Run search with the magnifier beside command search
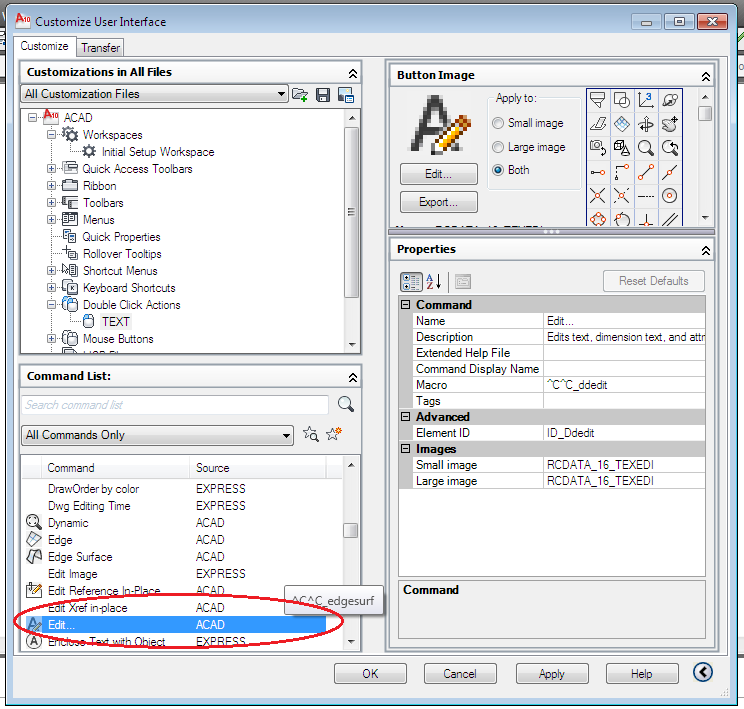744x709 pixels. click(x=345, y=404)
